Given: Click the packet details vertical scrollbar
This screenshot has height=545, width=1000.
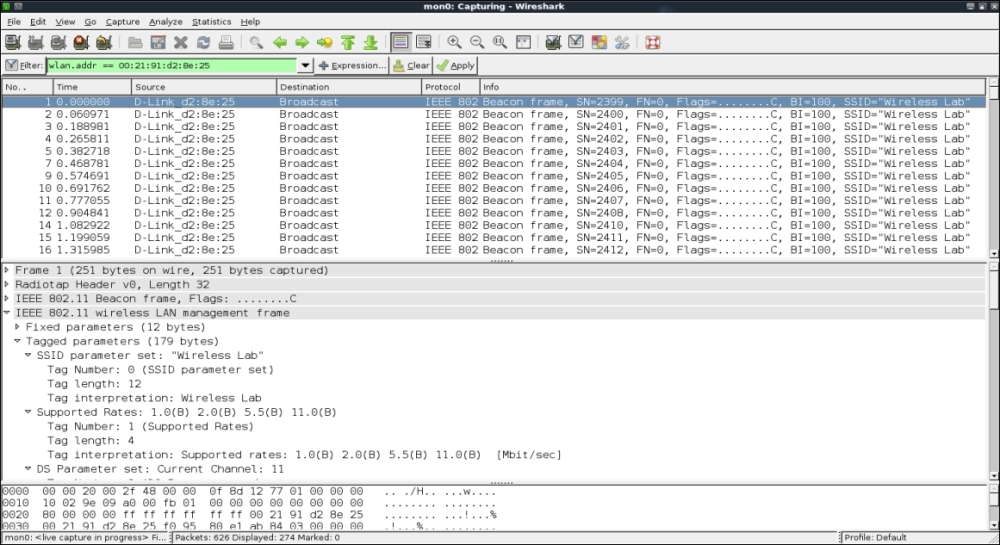Looking at the screenshot, I should coord(993,372).
